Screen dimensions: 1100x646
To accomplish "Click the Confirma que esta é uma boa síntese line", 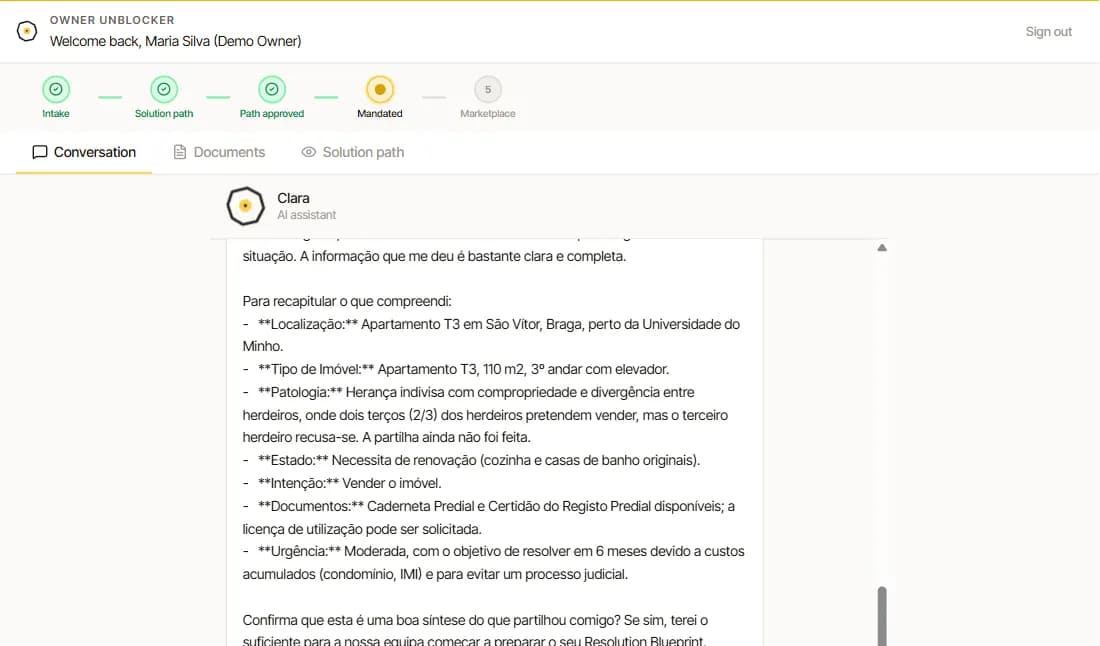I will pos(475,621).
